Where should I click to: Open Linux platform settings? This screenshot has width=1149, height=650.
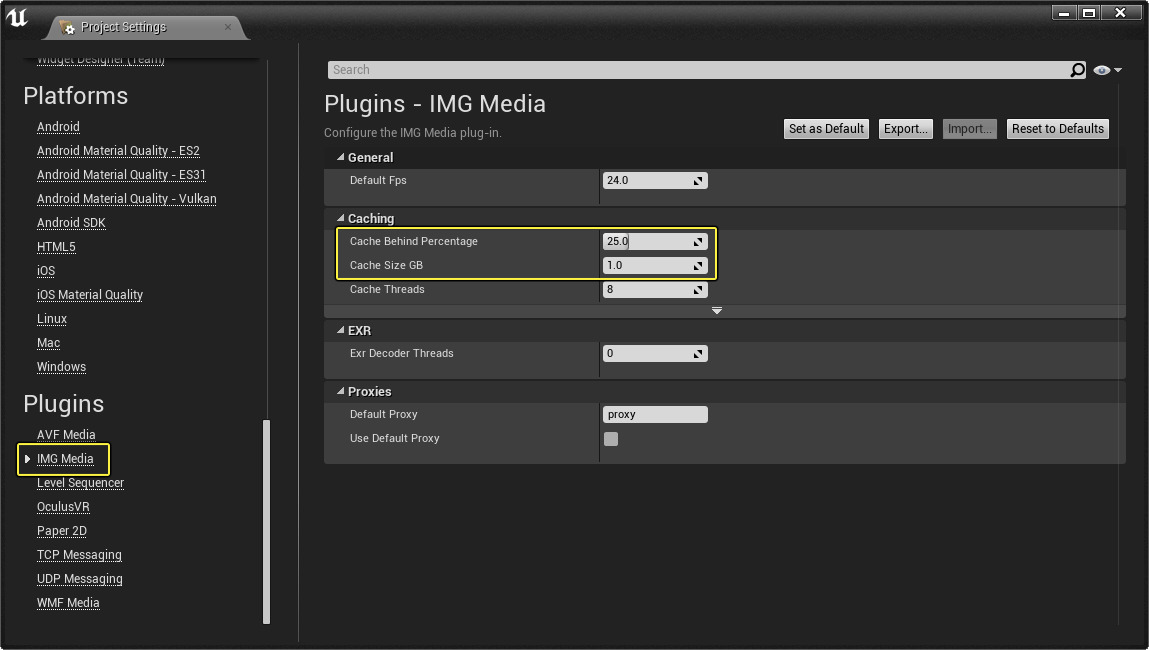click(x=51, y=318)
